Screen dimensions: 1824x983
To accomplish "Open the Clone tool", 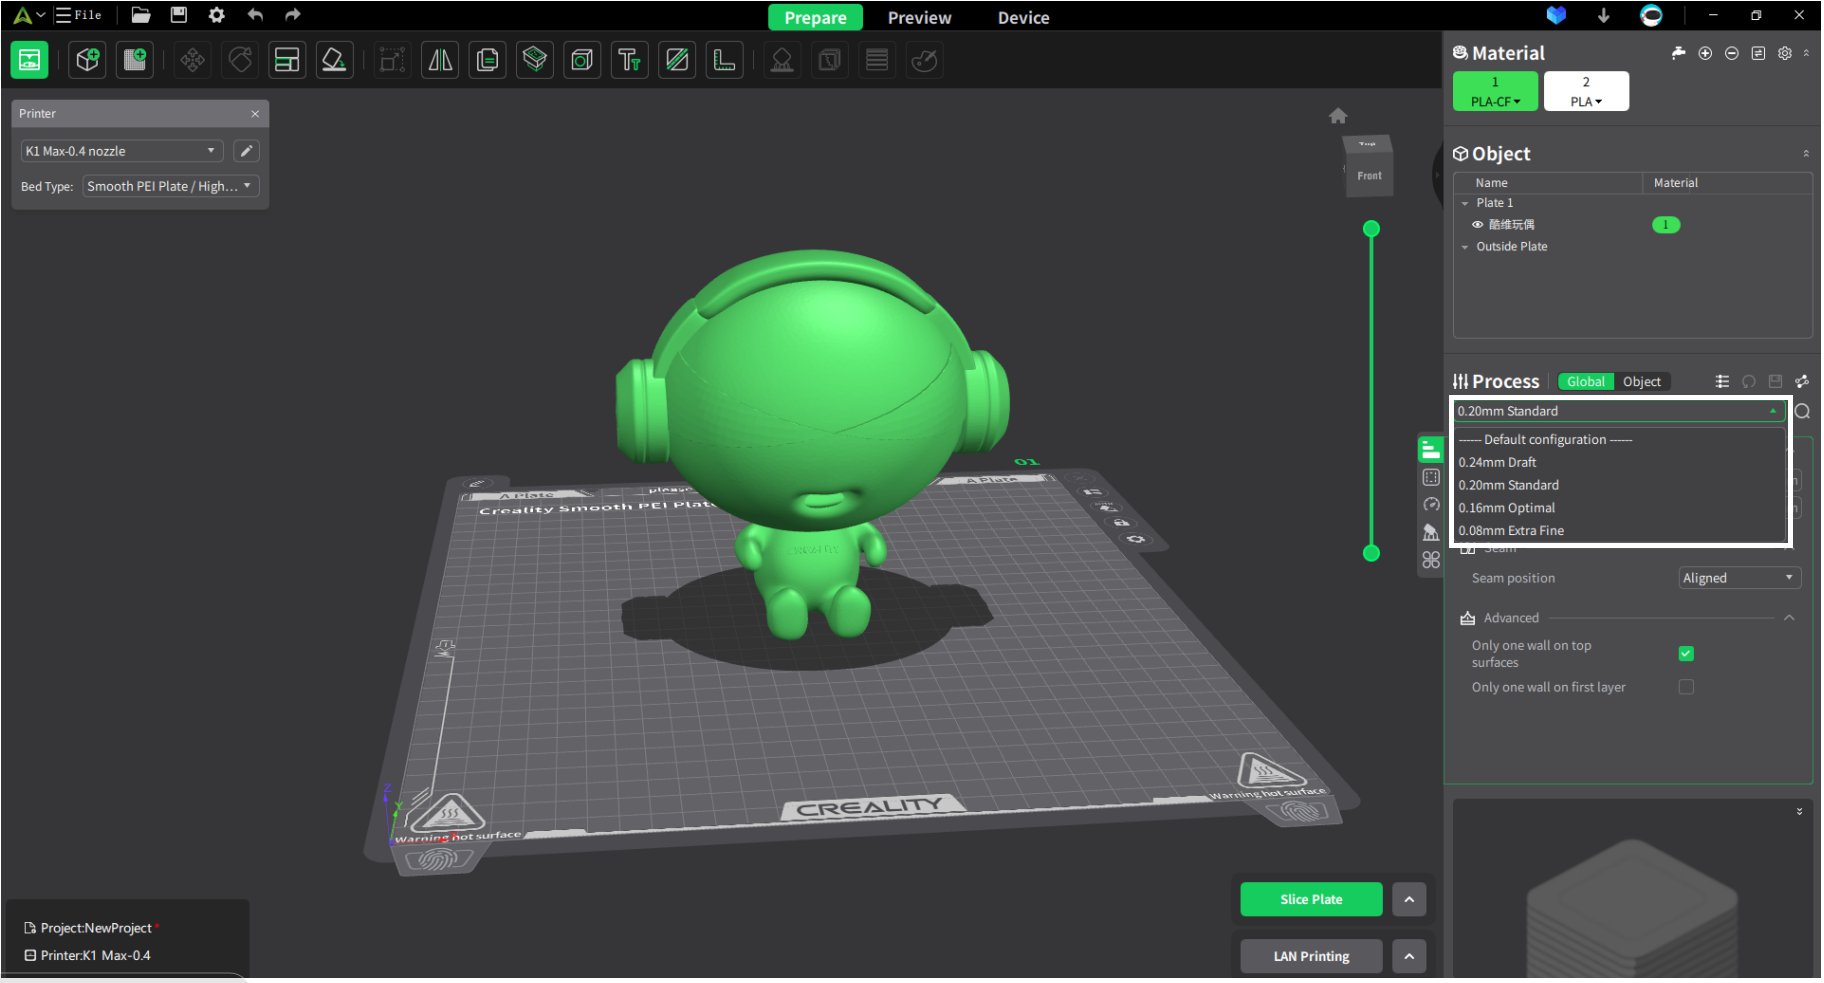I will pyautogui.click(x=487, y=60).
